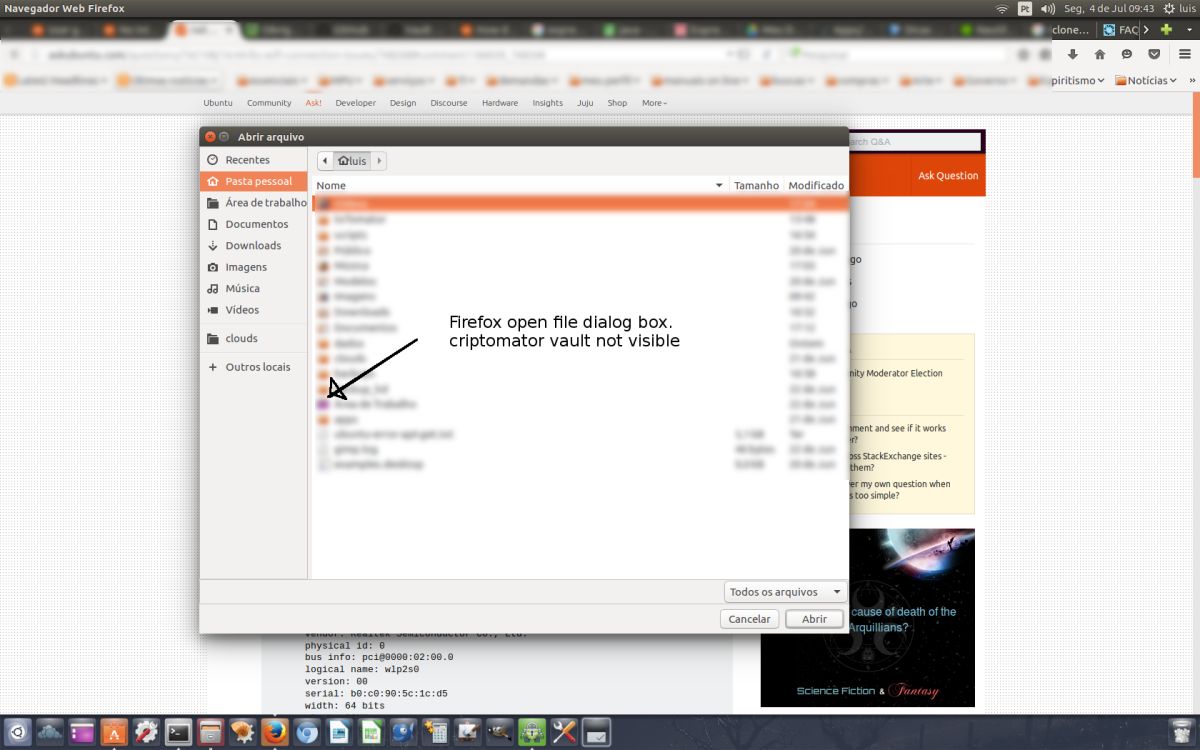Click the luis home path button
The width and height of the screenshot is (1200, 750).
pos(352,160)
